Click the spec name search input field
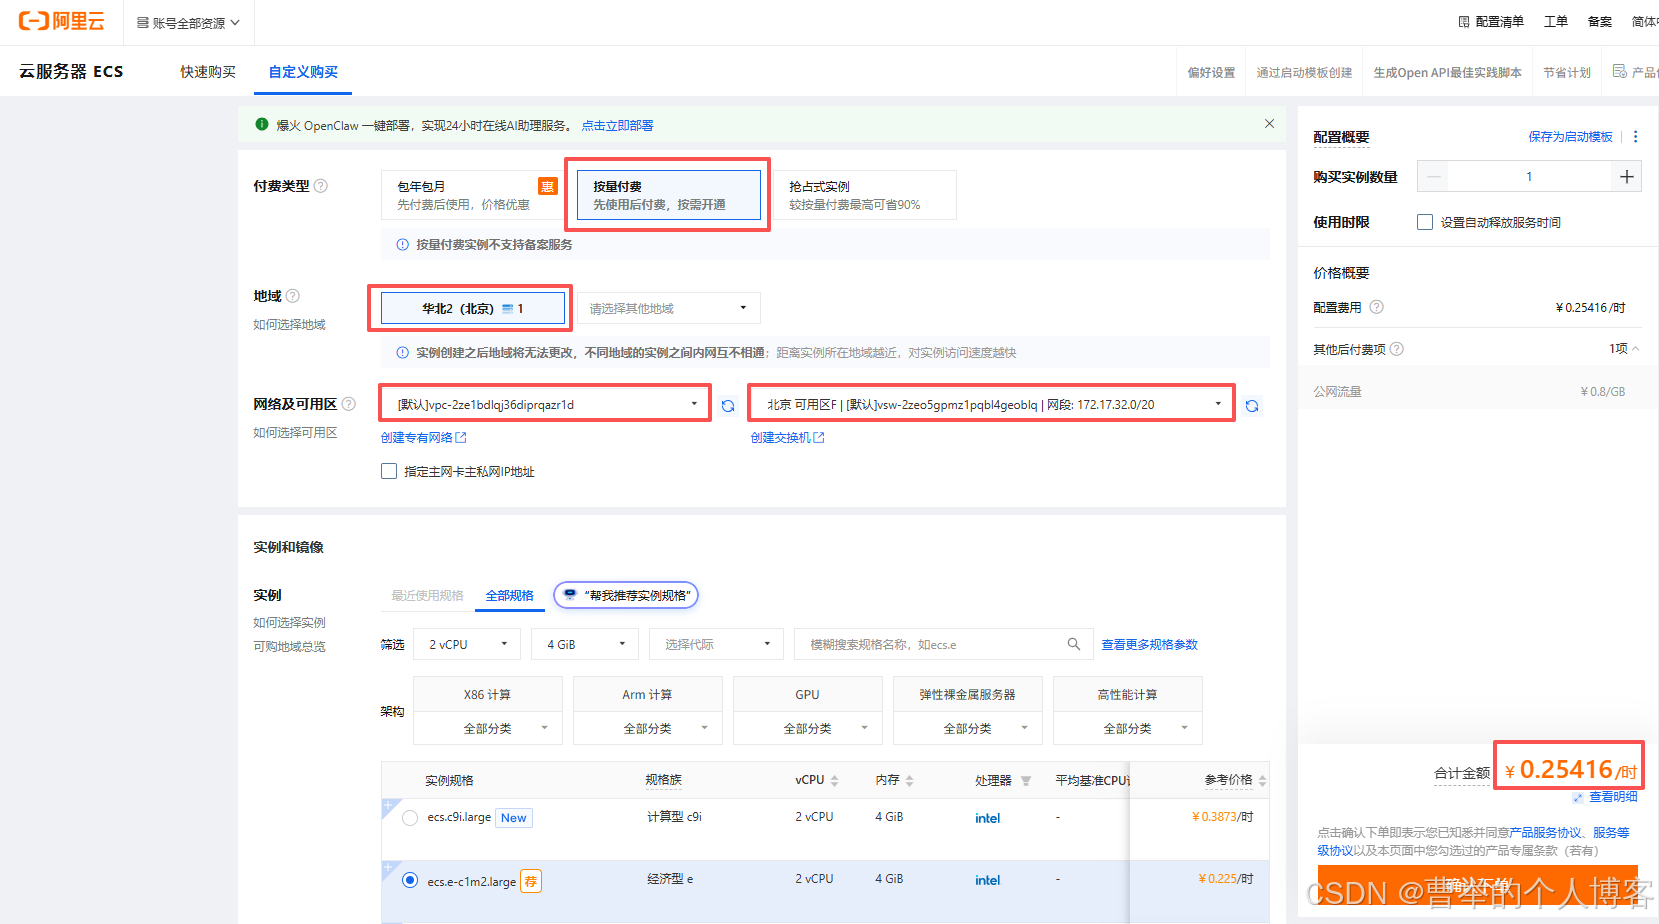Screen dimensions: 1659x924 tap(942, 644)
